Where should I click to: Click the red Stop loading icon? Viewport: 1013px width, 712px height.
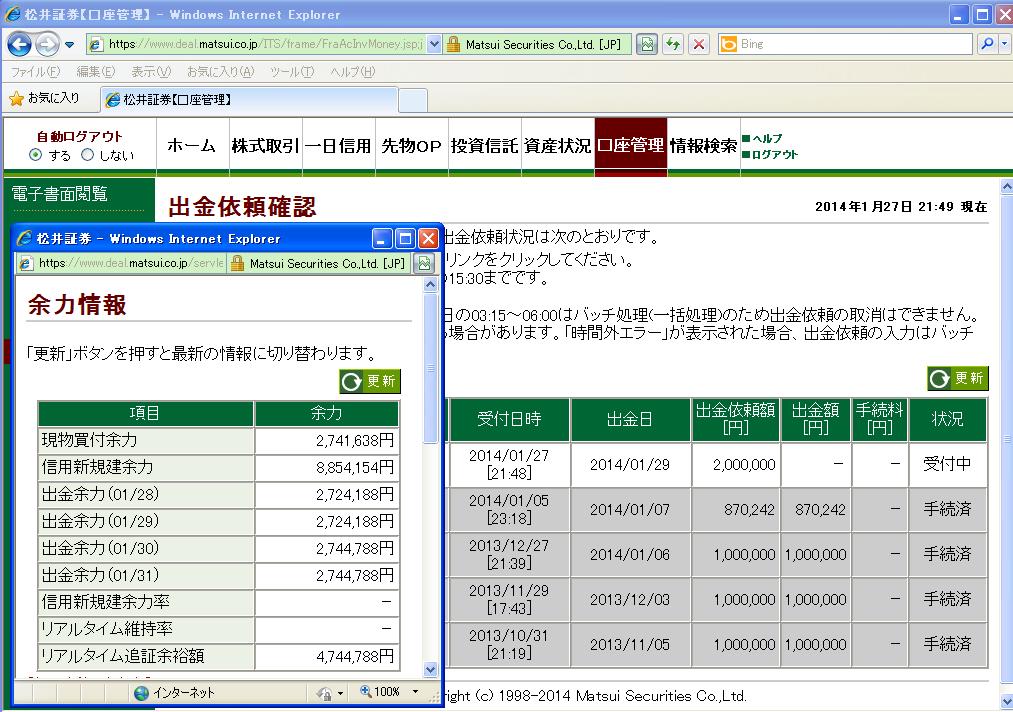coord(698,44)
